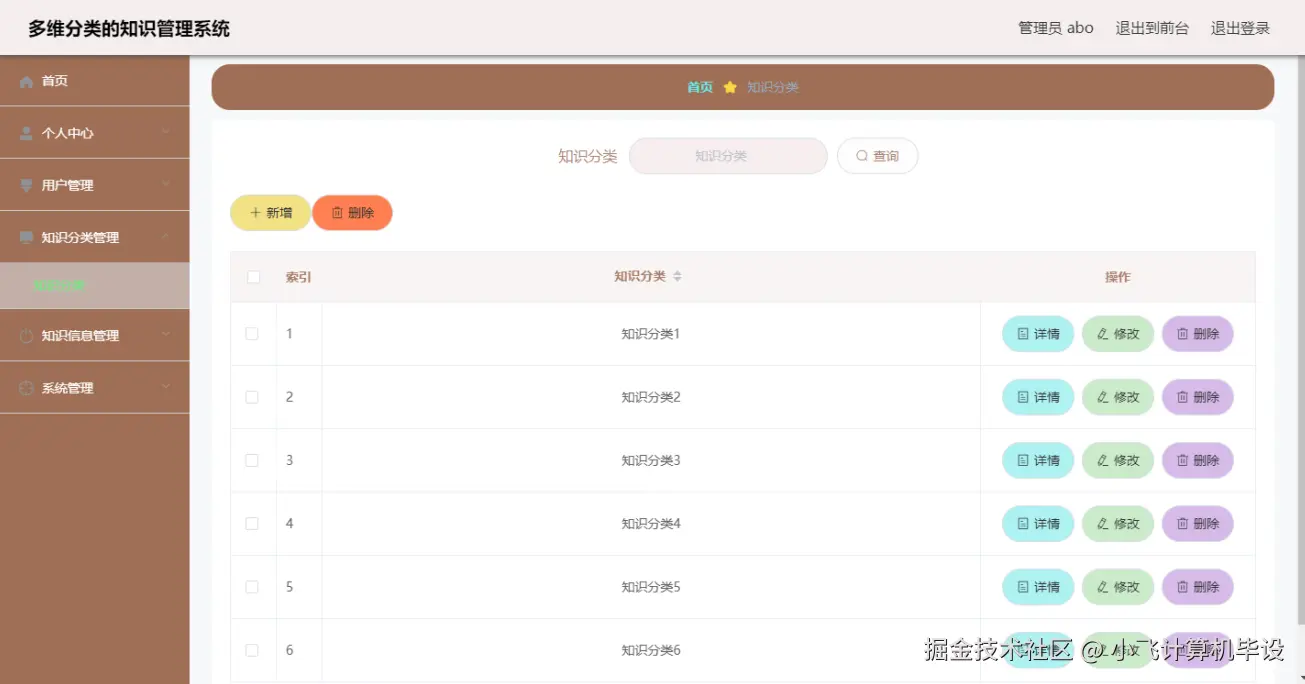Expand the 个人中心 sidebar menu
The image size is (1305, 684).
pyautogui.click(x=95, y=132)
